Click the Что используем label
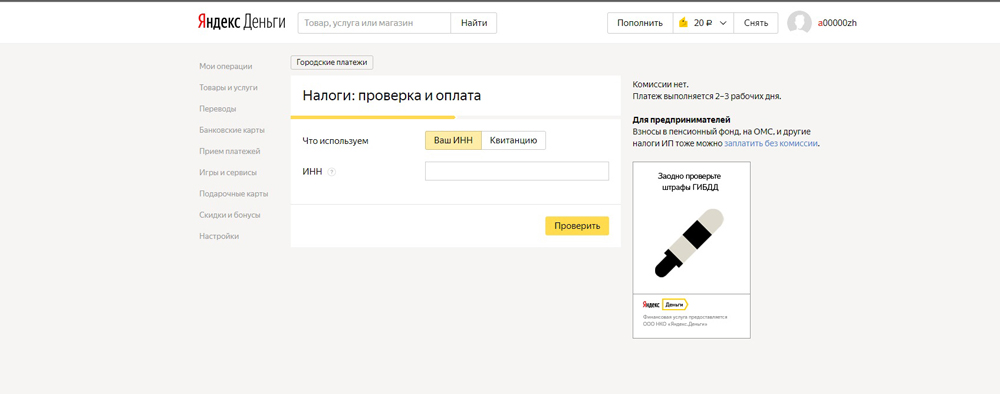Screen dimensions: 1000x394 tap(335, 140)
